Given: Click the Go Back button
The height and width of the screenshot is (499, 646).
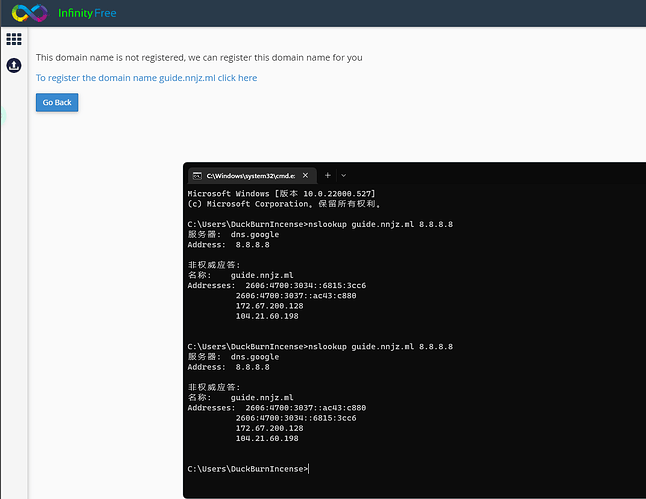Looking at the screenshot, I should (x=57, y=102).
